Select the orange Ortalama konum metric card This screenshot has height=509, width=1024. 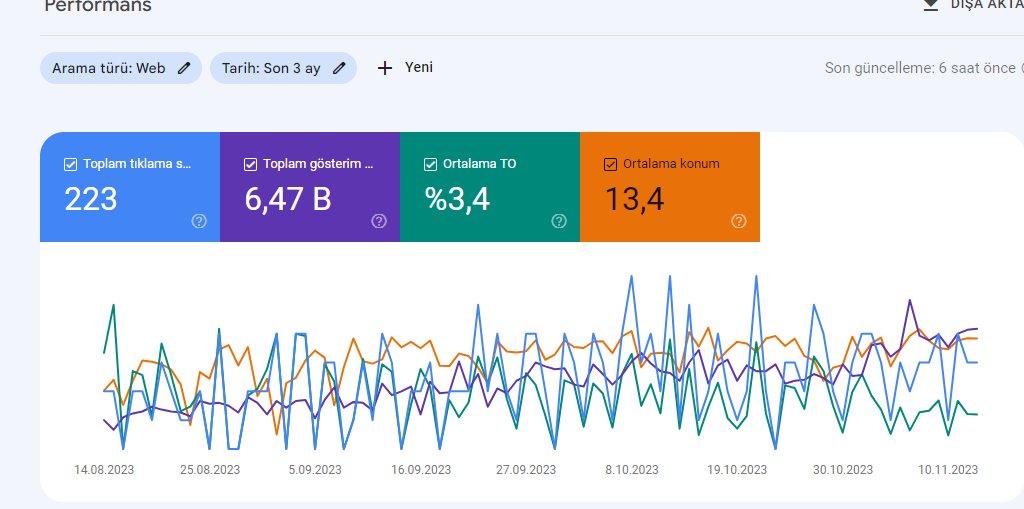(670, 187)
